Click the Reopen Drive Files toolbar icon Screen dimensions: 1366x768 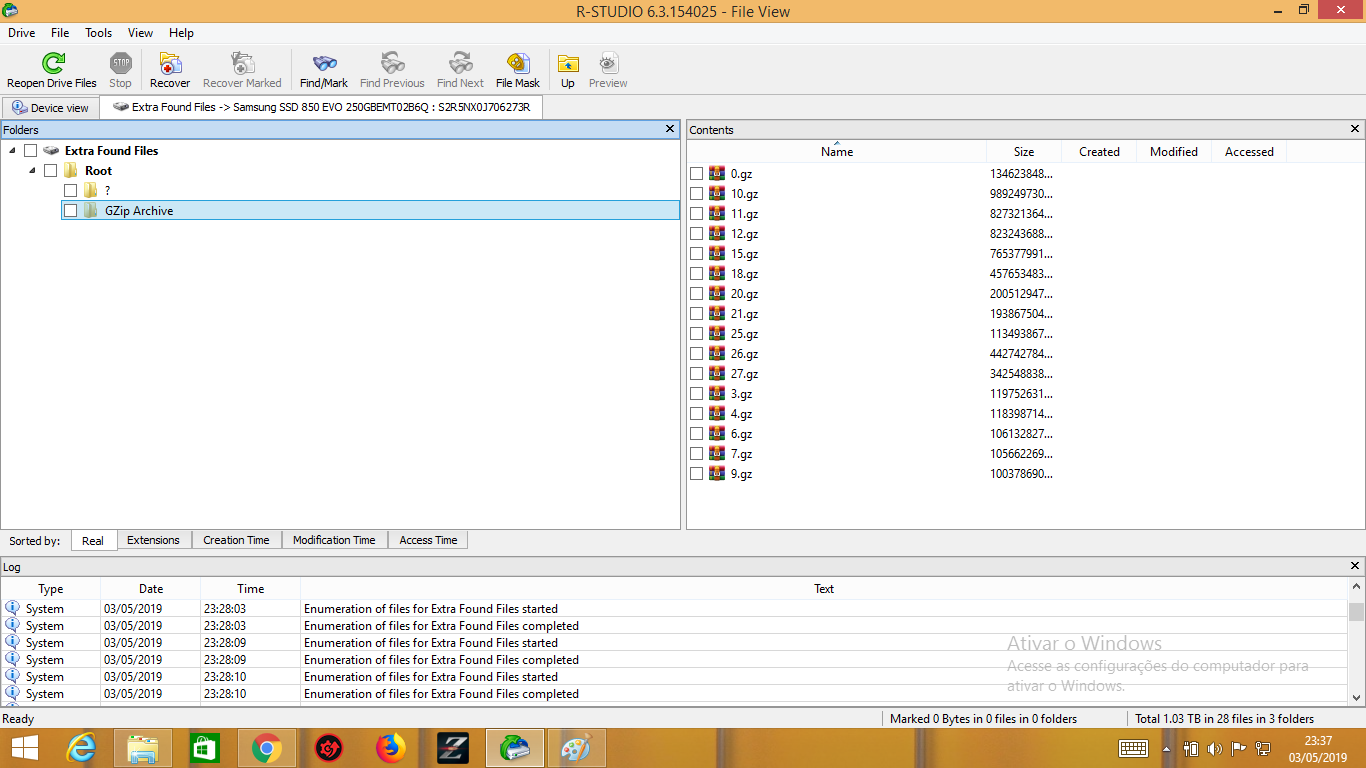[52, 64]
